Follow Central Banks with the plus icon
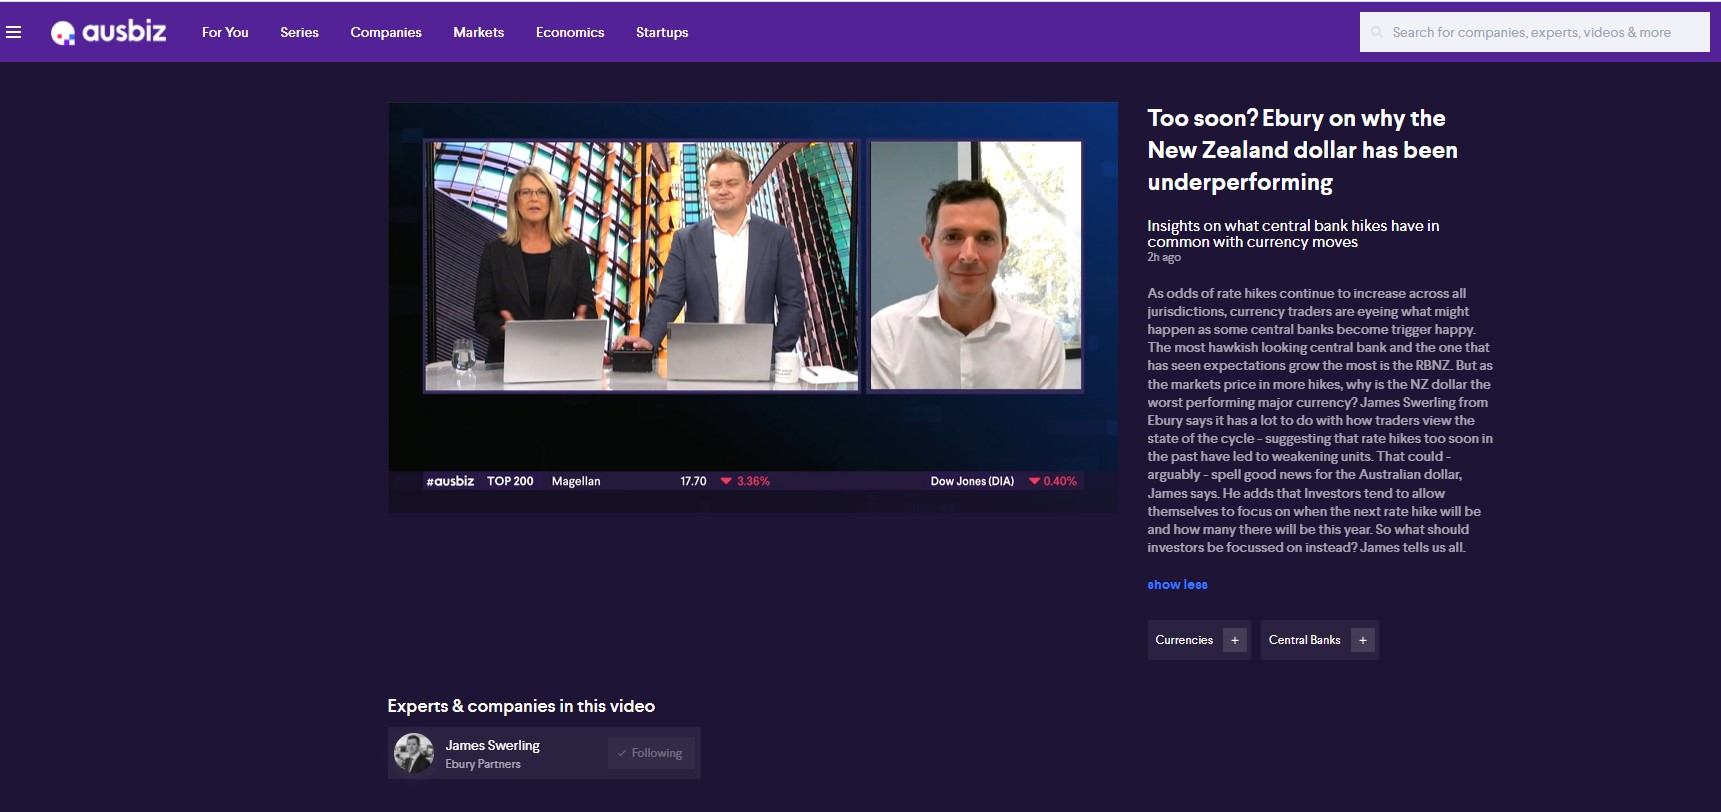The width and height of the screenshot is (1721, 812). click(1363, 640)
